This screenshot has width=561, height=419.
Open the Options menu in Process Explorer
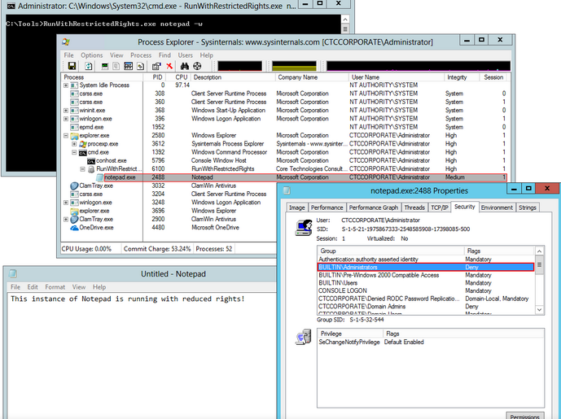(92, 55)
